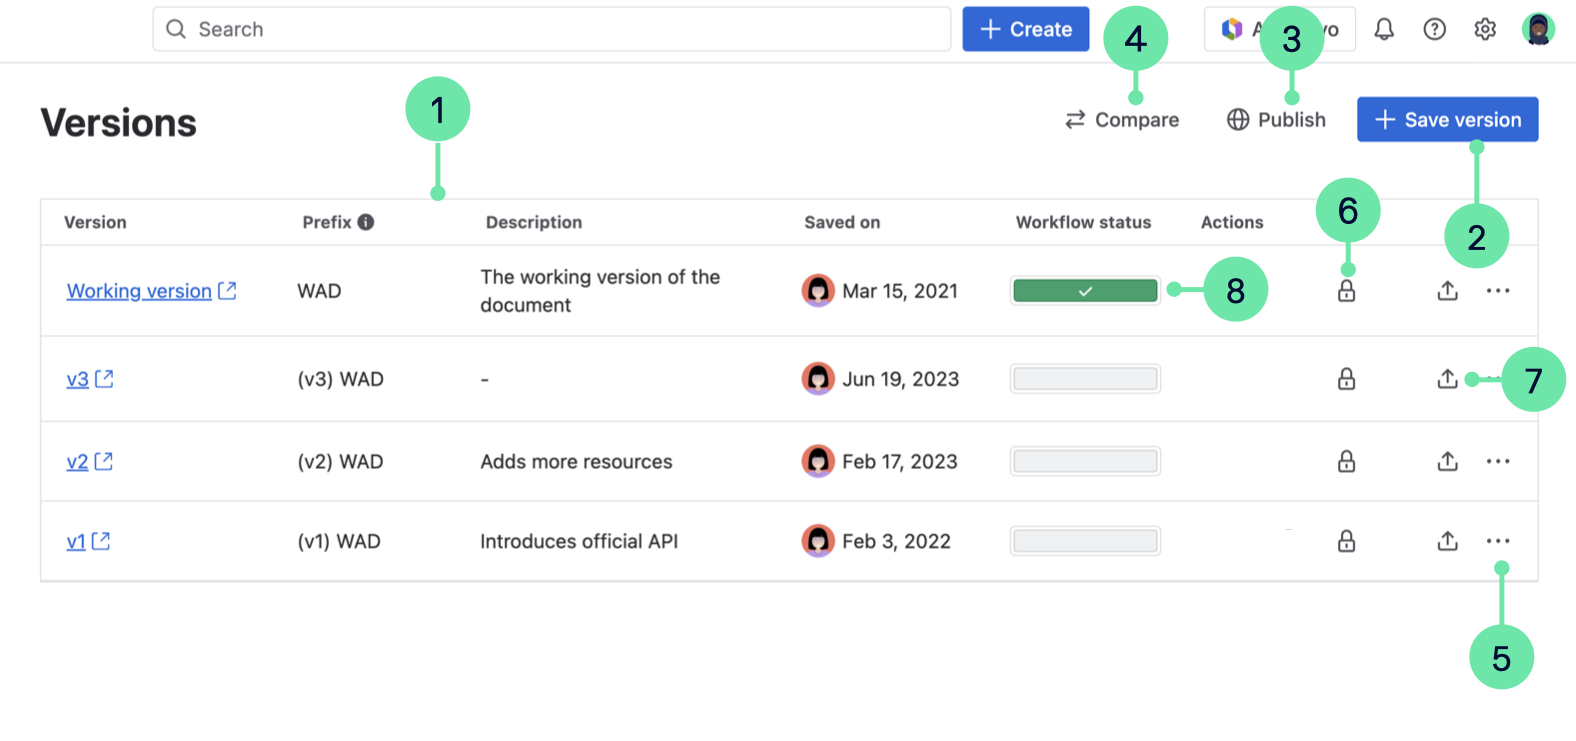
Task: Click the export icon on the v2 row
Action: (x=1447, y=461)
